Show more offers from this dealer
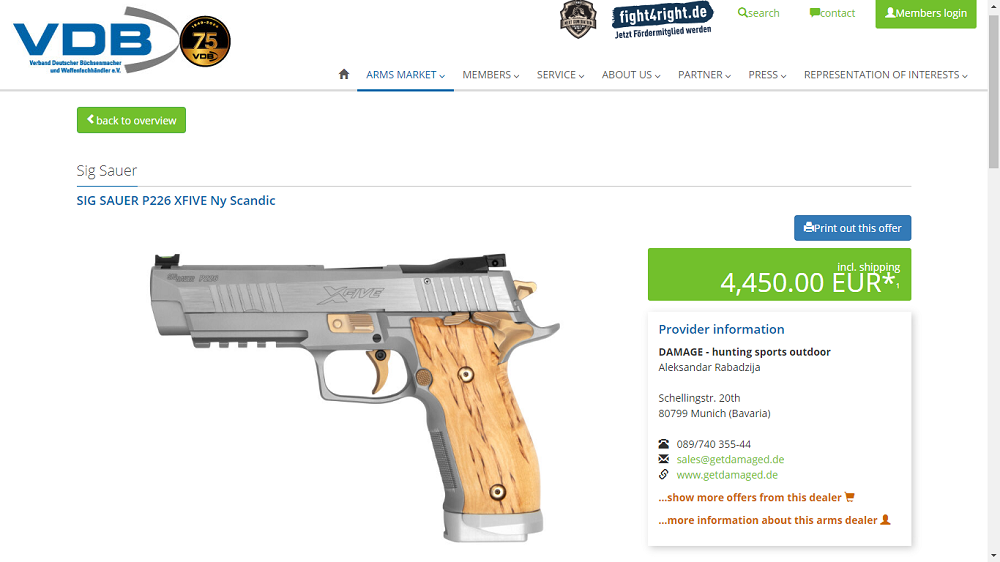Screen dimensions: 1000x562 756,498
